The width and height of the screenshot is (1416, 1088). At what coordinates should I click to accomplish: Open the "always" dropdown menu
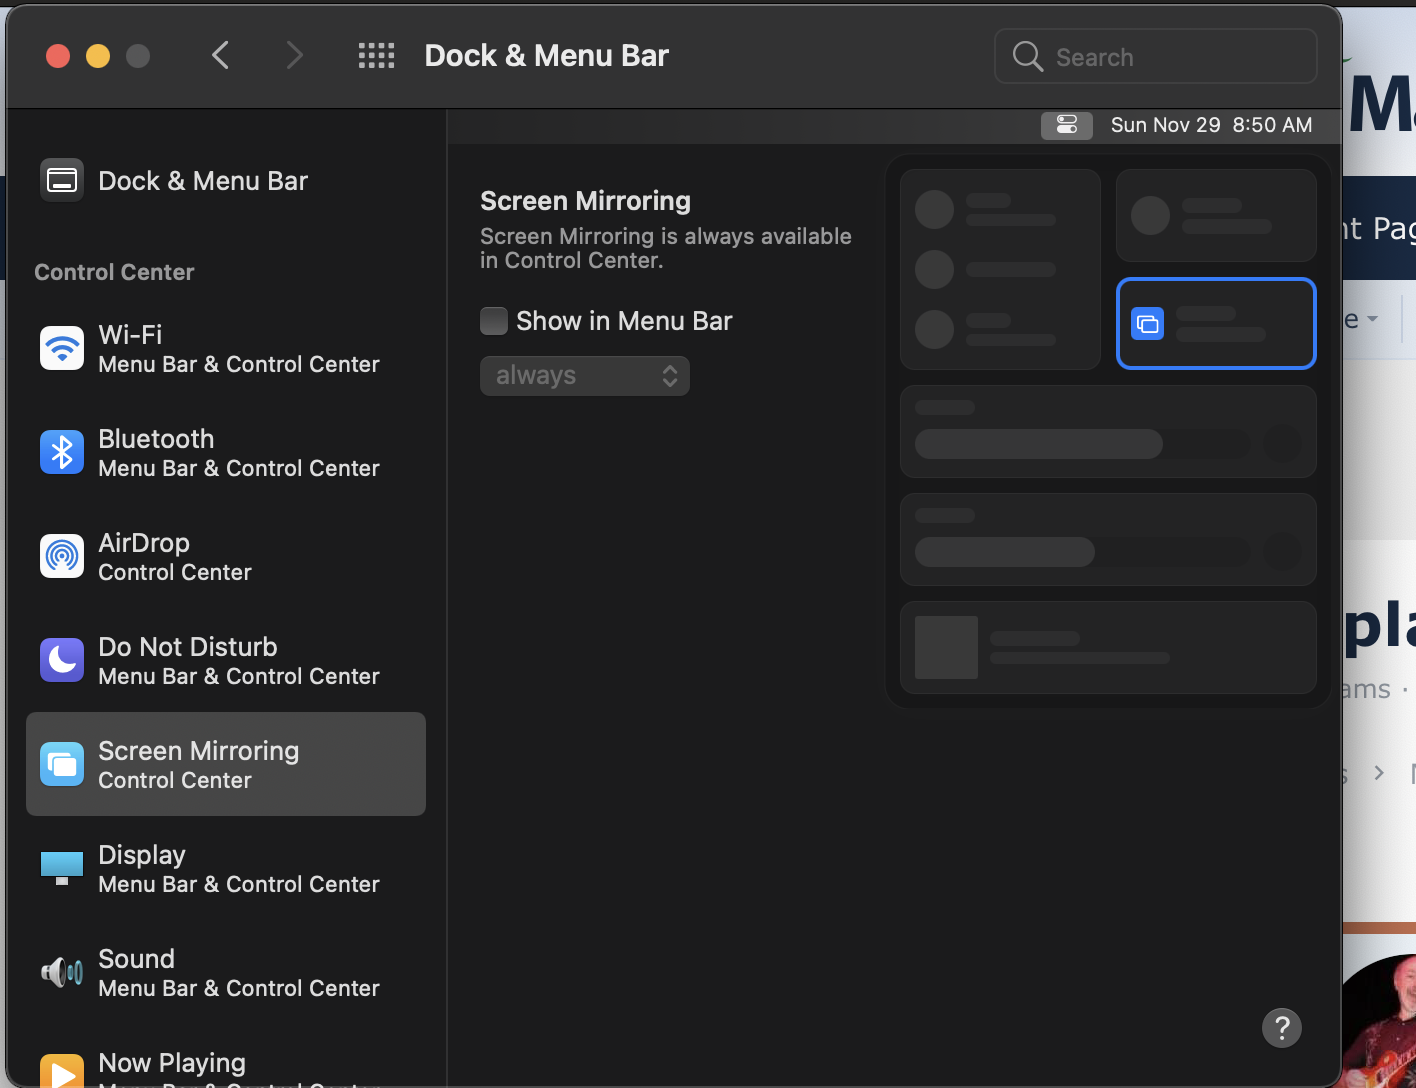(585, 376)
